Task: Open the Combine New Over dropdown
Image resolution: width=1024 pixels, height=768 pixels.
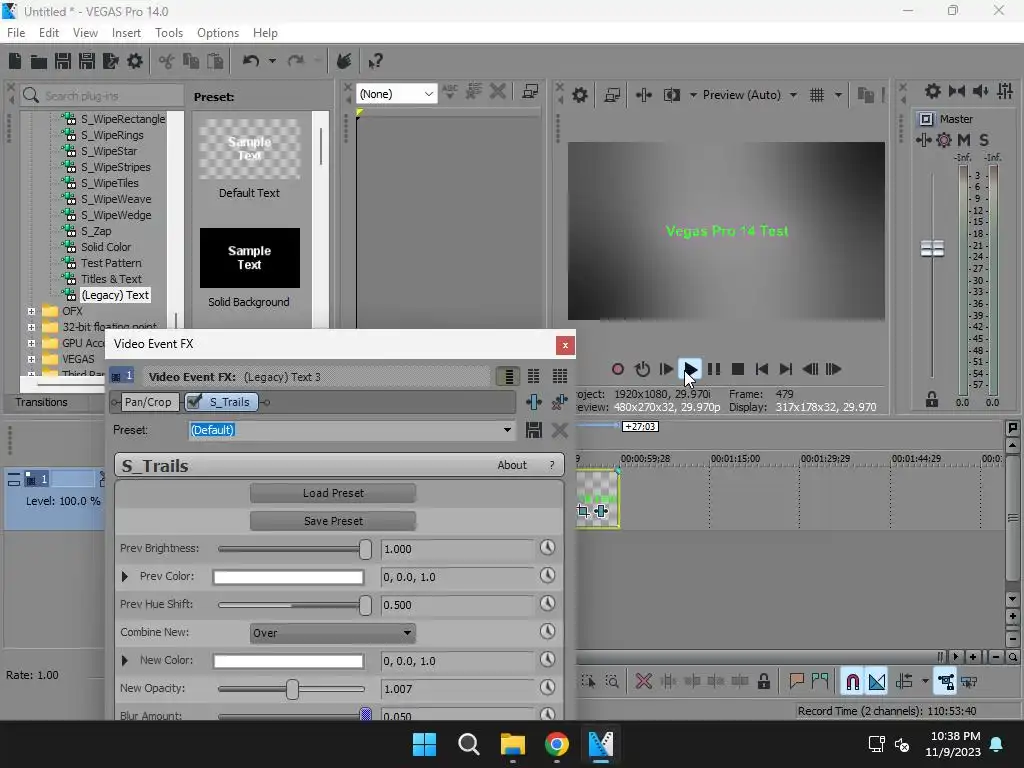Action: pyautogui.click(x=332, y=633)
